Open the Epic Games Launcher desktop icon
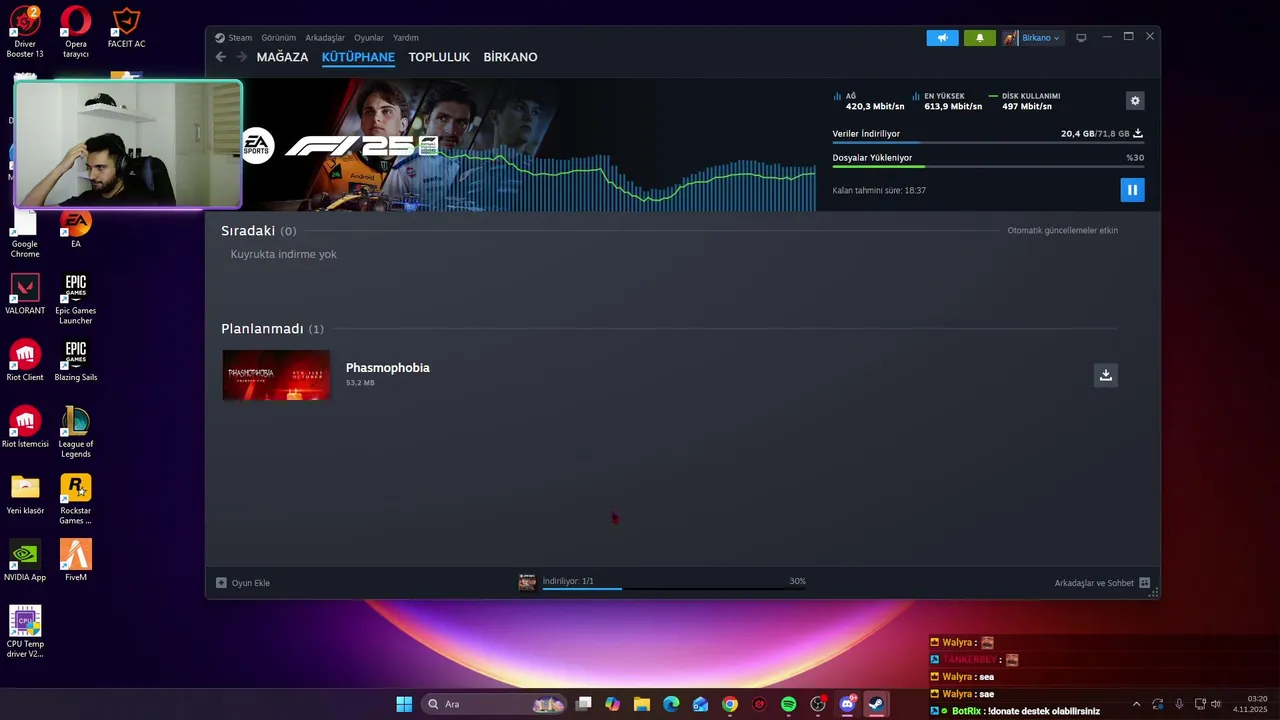Image resolution: width=1280 pixels, height=720 pixels. [76, 300]
